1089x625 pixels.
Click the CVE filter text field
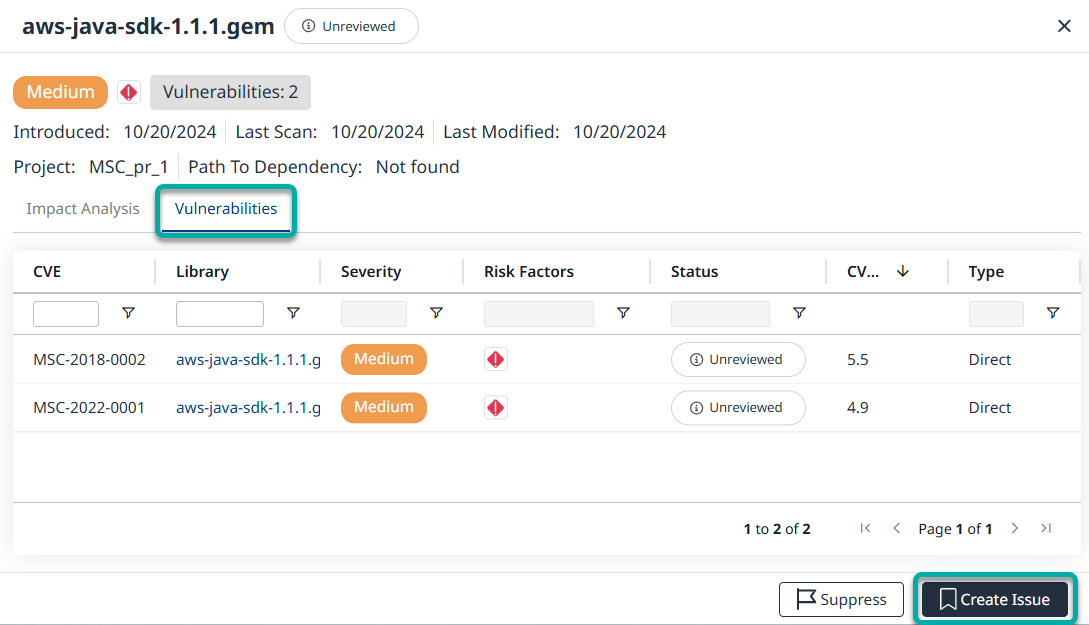pyautogui.click(x=66, y=314)
